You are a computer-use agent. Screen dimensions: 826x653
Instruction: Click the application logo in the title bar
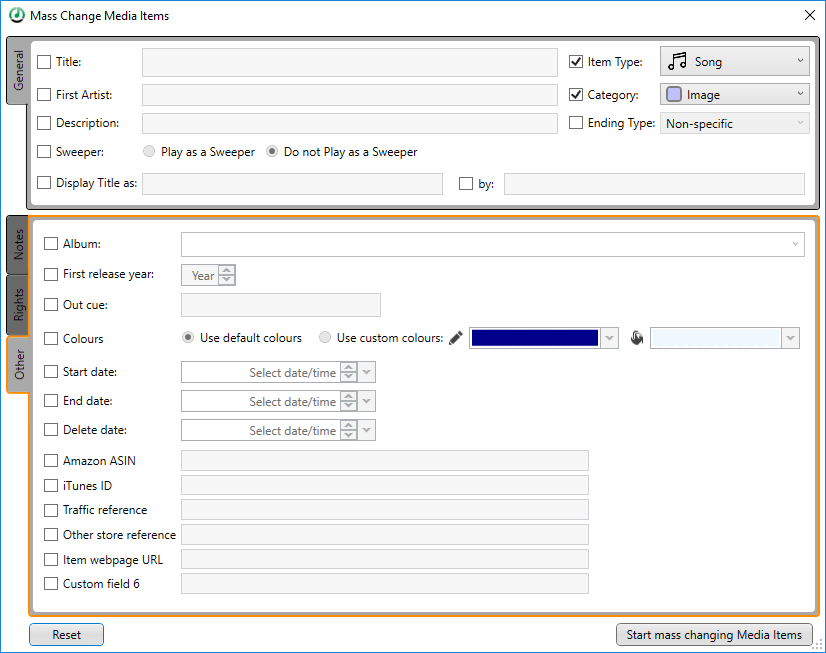(x=15, y=15)
